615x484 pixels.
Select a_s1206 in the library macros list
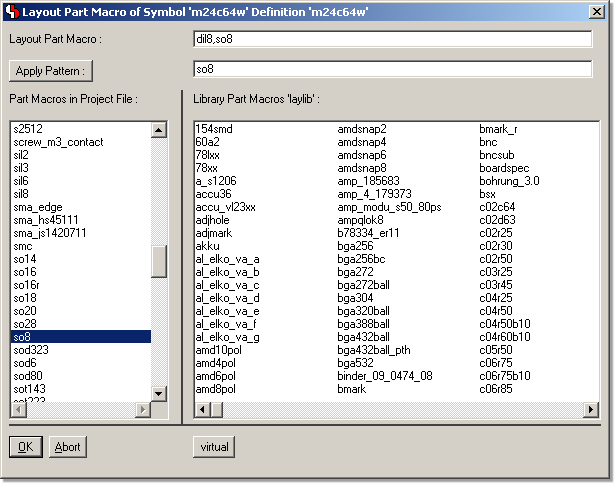(216, 181)
